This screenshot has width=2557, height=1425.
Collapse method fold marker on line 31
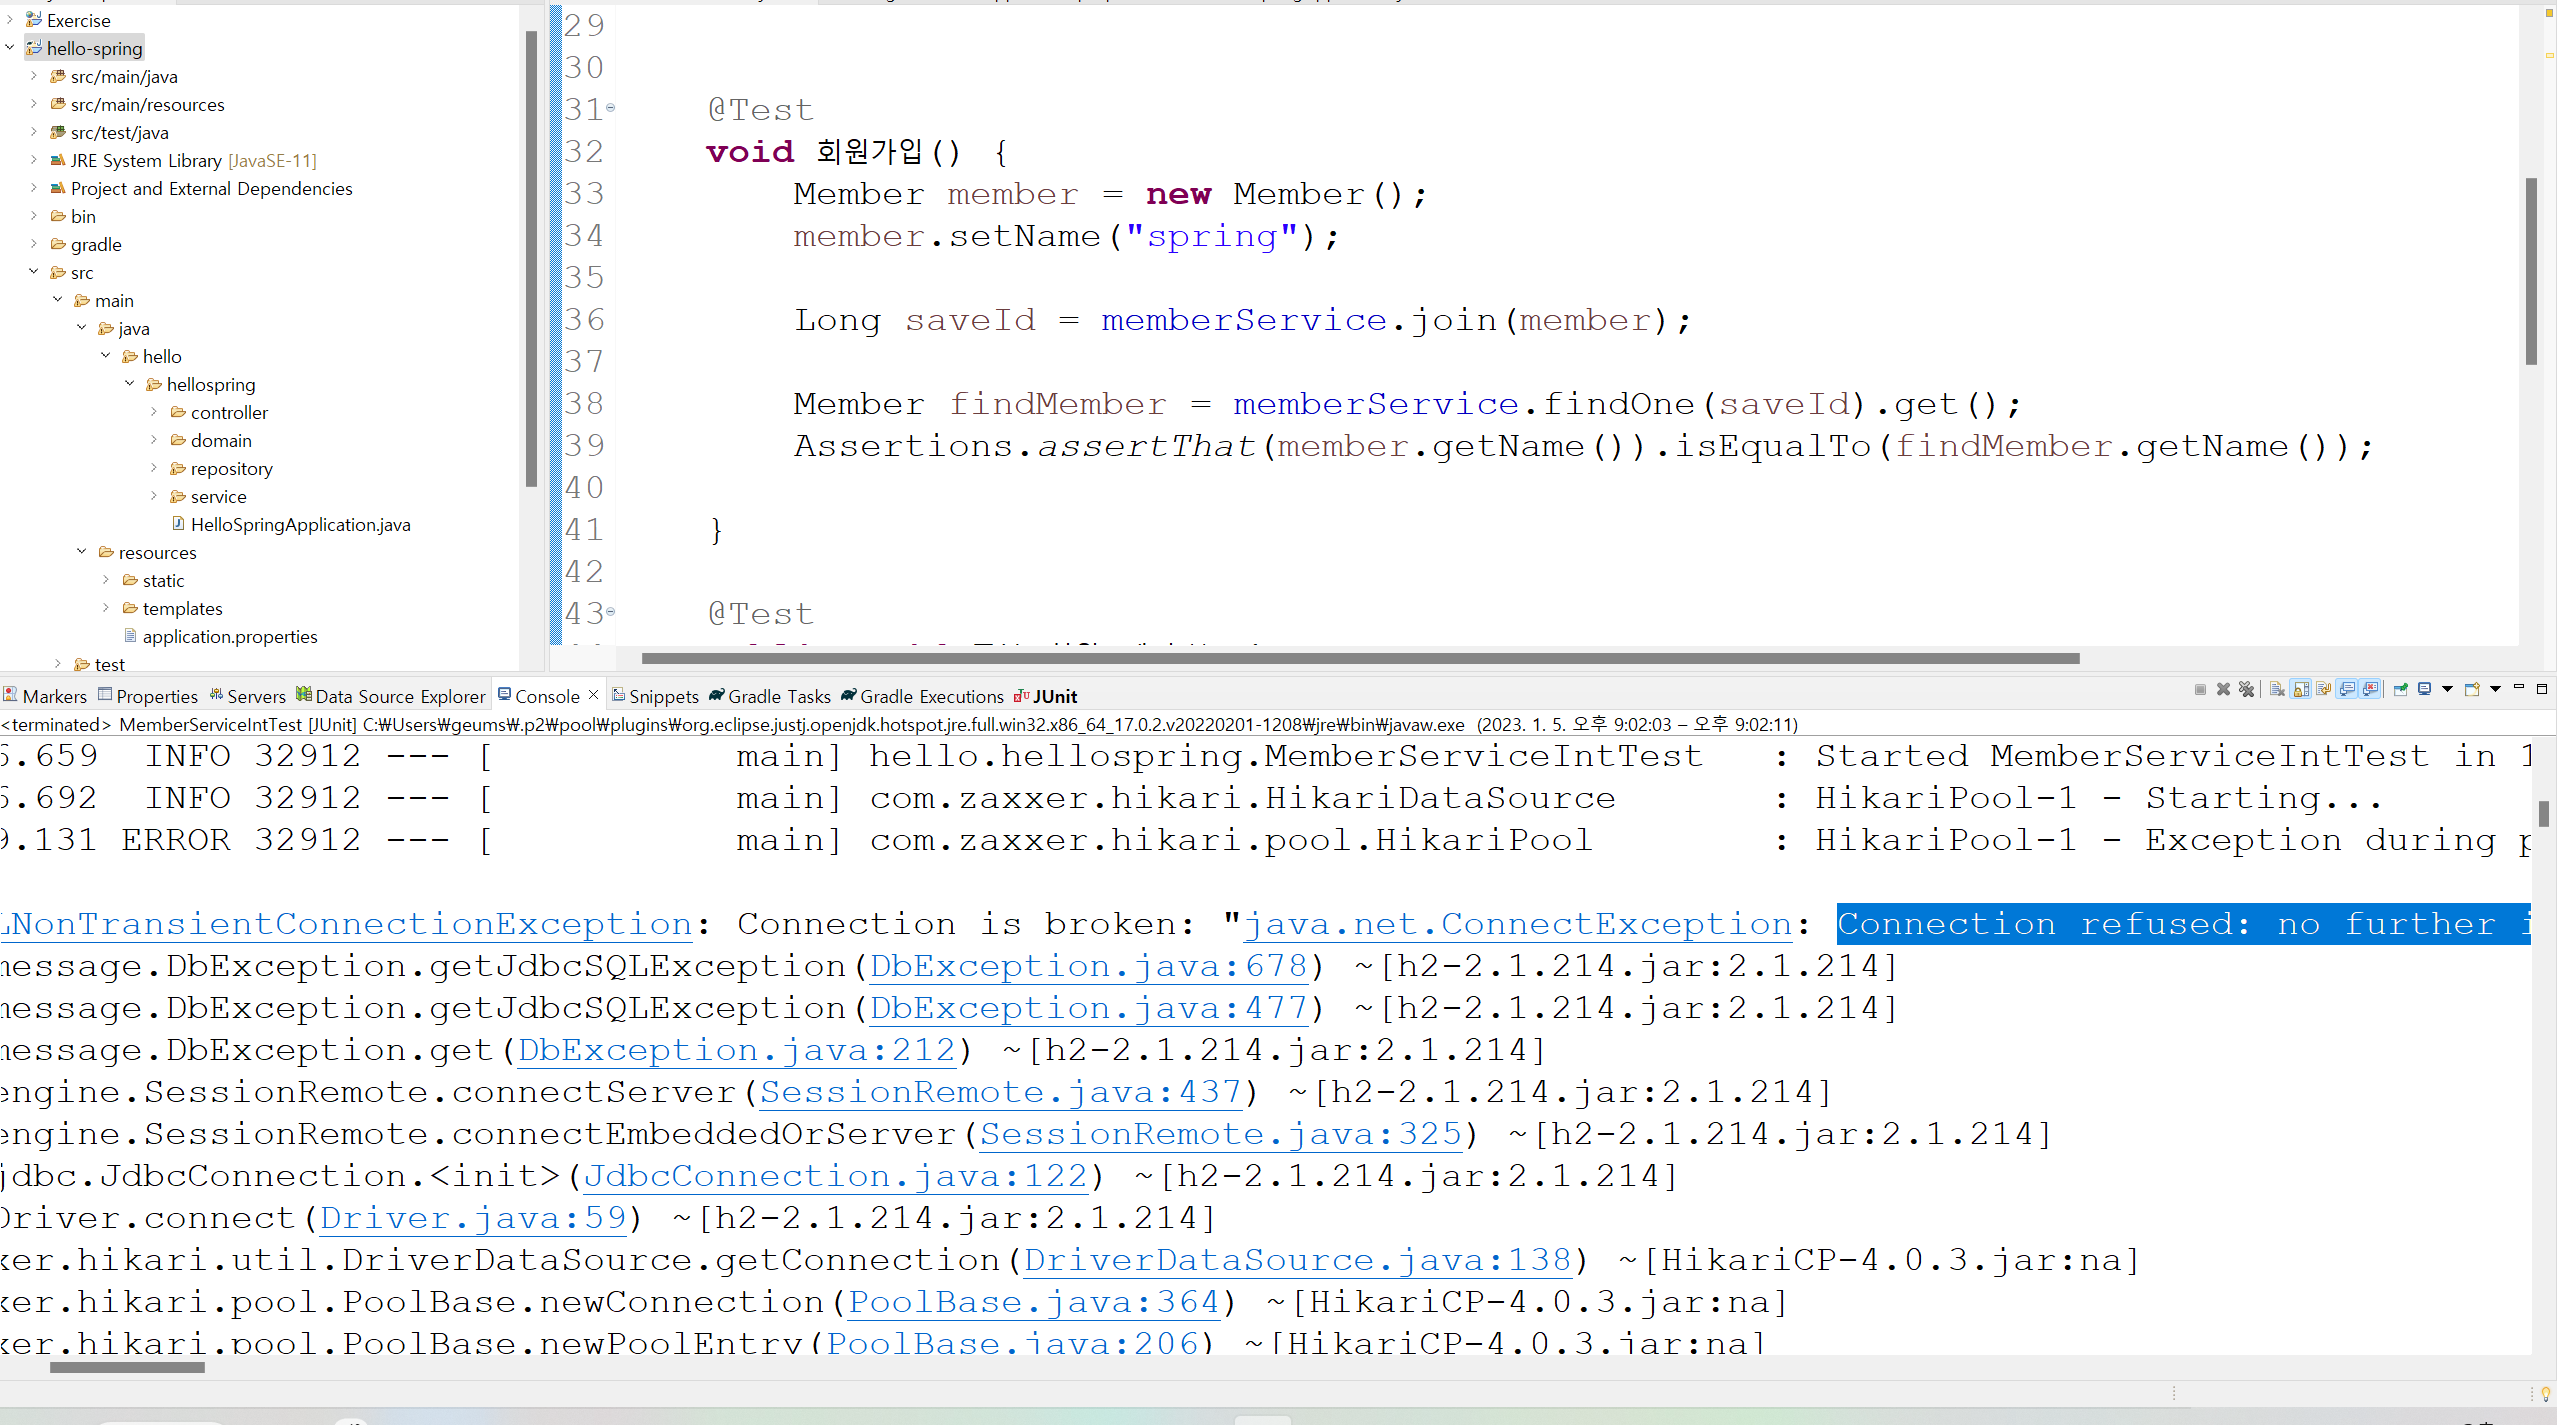click(611, 107)
